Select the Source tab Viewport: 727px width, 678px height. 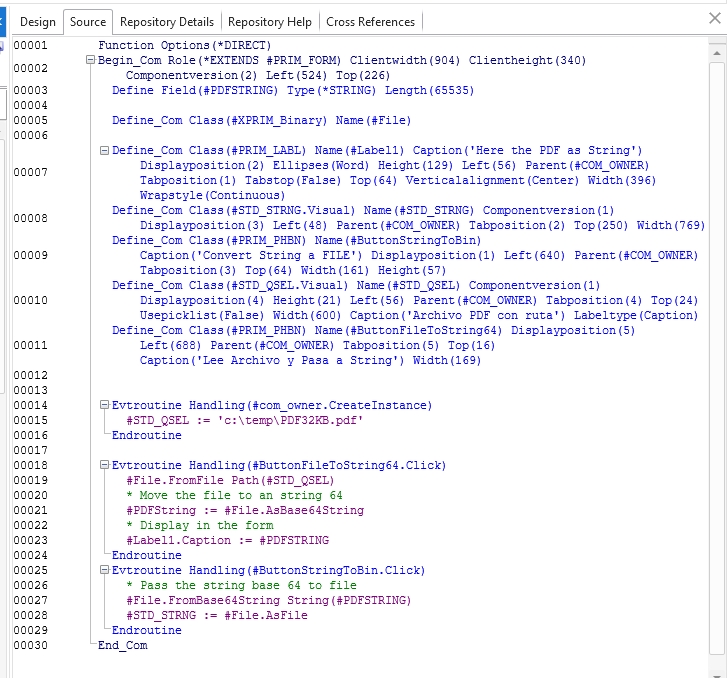[88, 22]
